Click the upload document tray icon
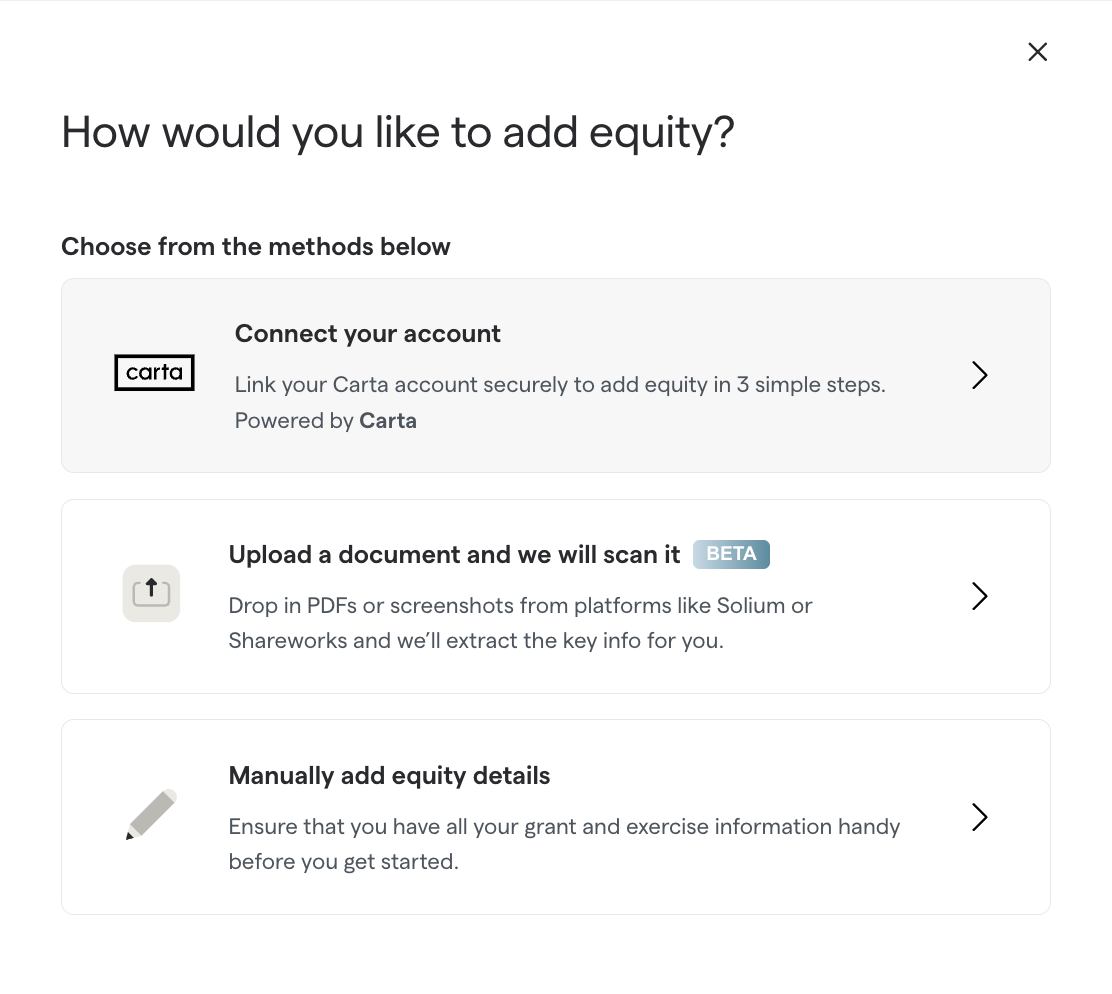The height and width of the screenshot is (994, 1112). (151, 593)
